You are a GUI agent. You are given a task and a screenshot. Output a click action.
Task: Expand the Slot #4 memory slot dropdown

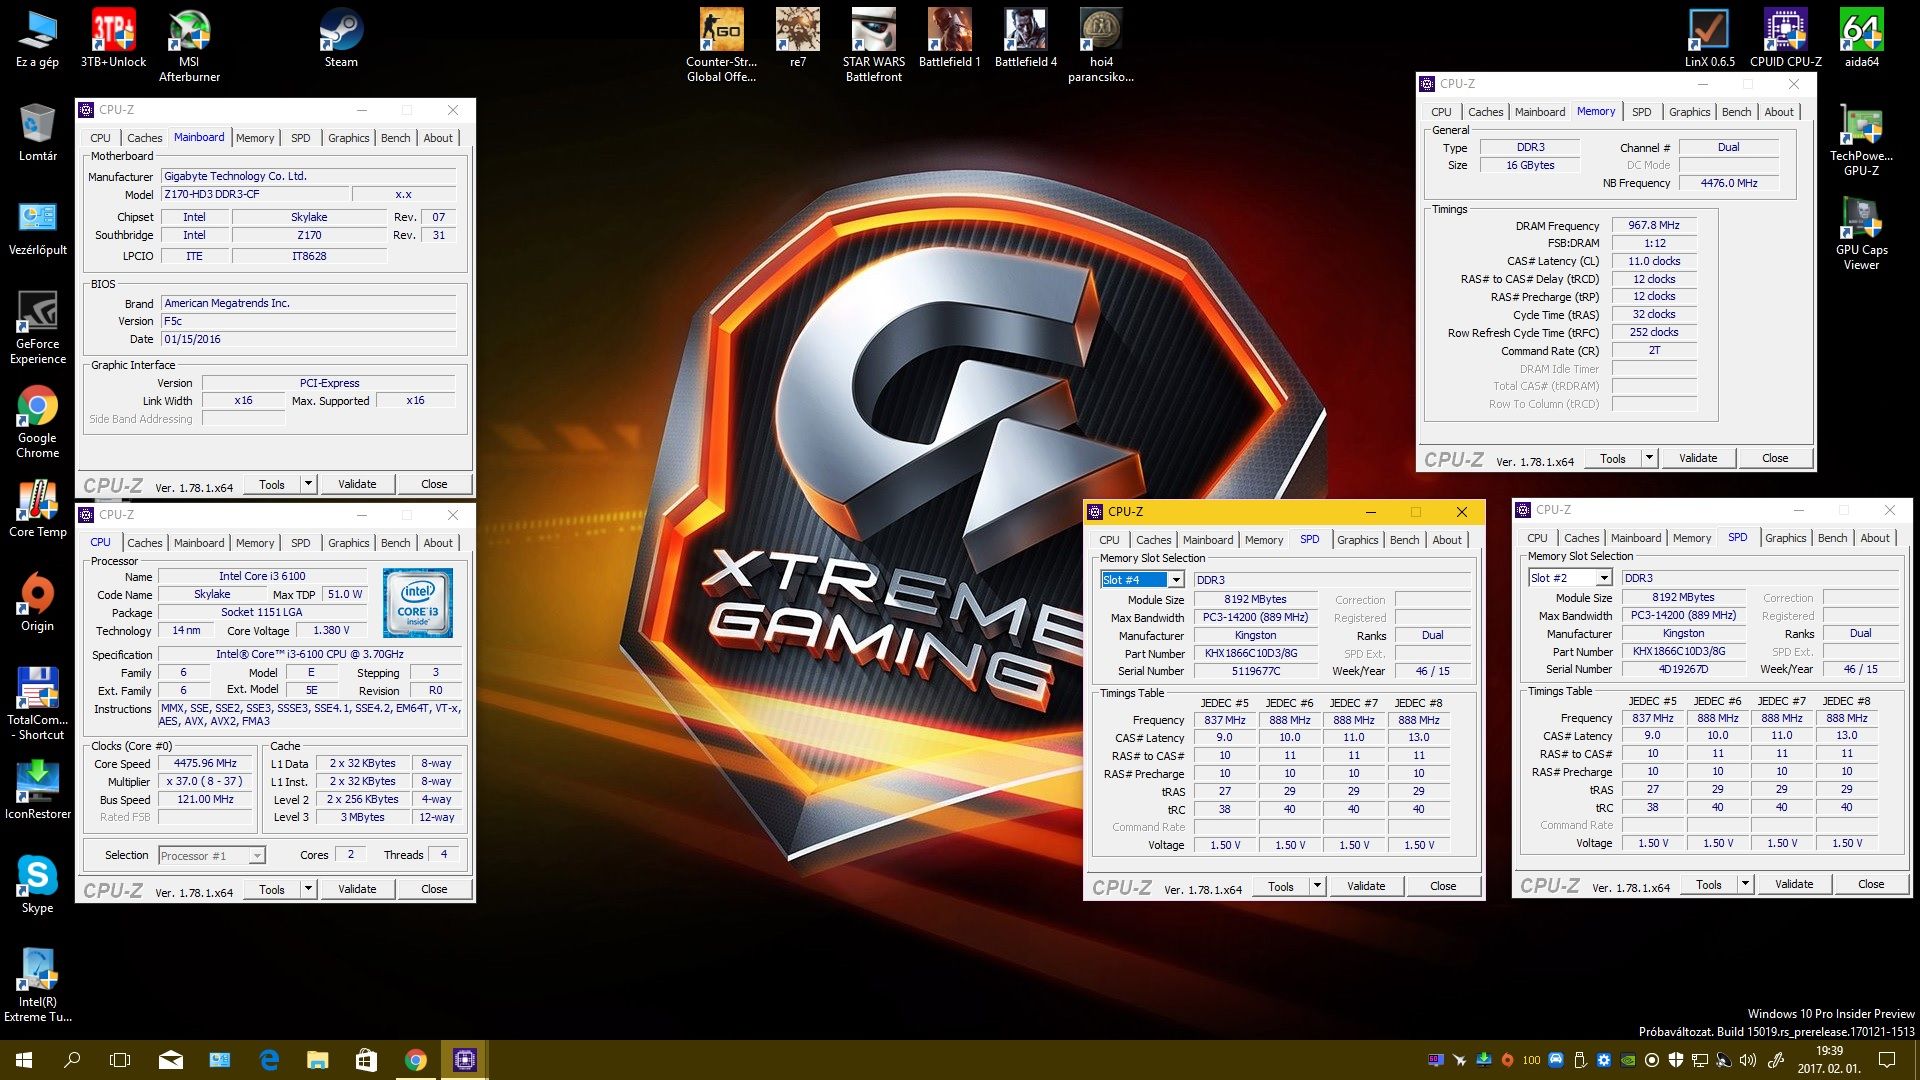coord(1176,580)
